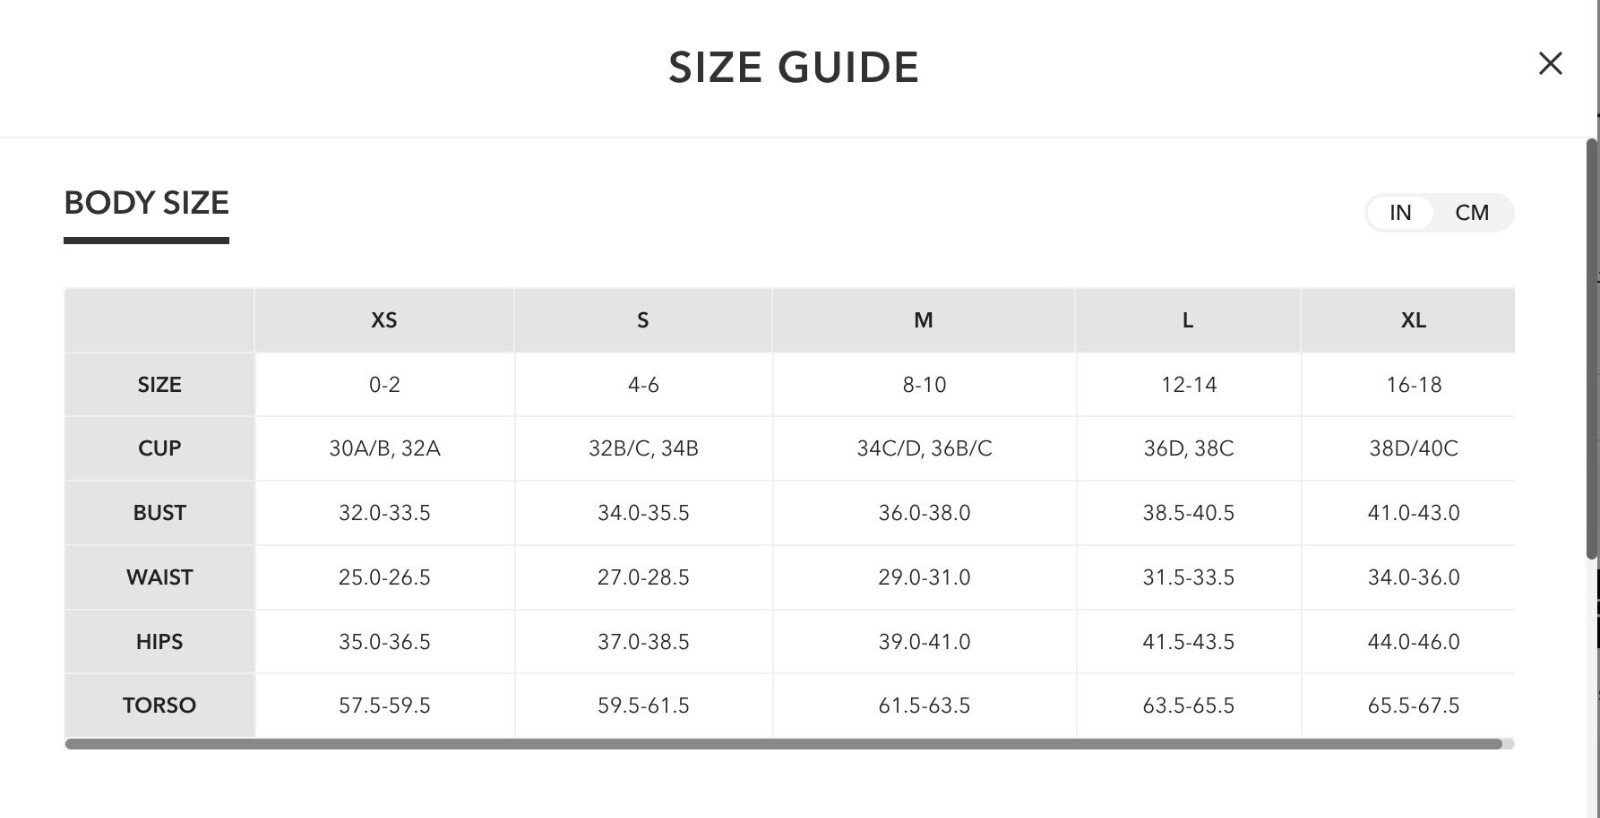Click the 34C/D, 36B/C cup cell
1600x818 pixels.
(924, 449)
